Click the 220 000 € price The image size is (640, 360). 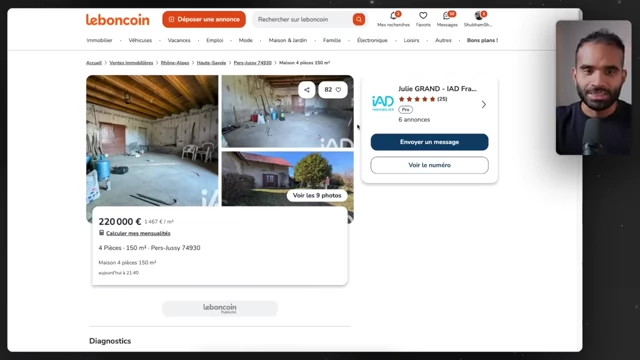pyautogui.click(x=120, y=222)
